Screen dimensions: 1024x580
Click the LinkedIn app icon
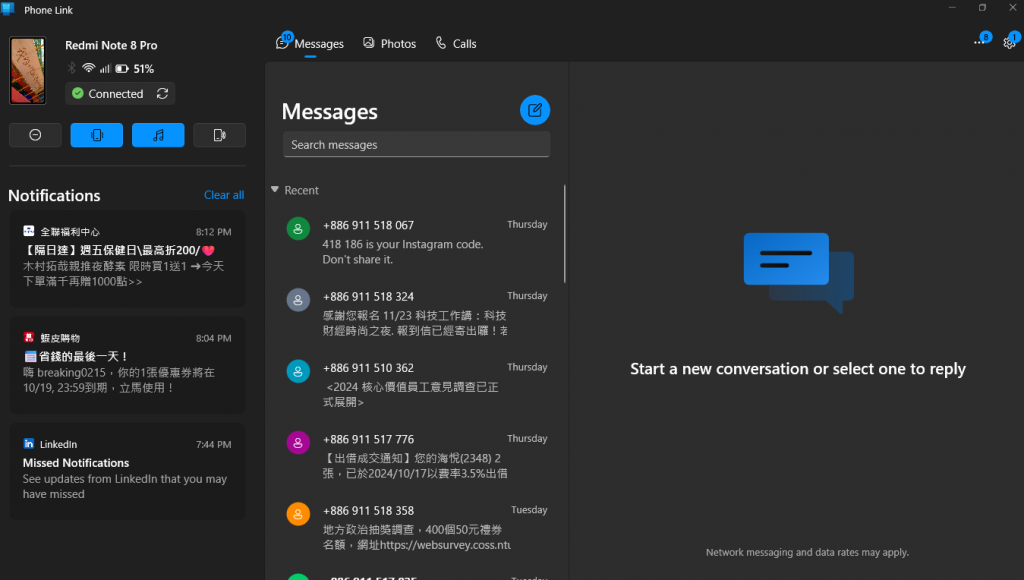(29, 443)
